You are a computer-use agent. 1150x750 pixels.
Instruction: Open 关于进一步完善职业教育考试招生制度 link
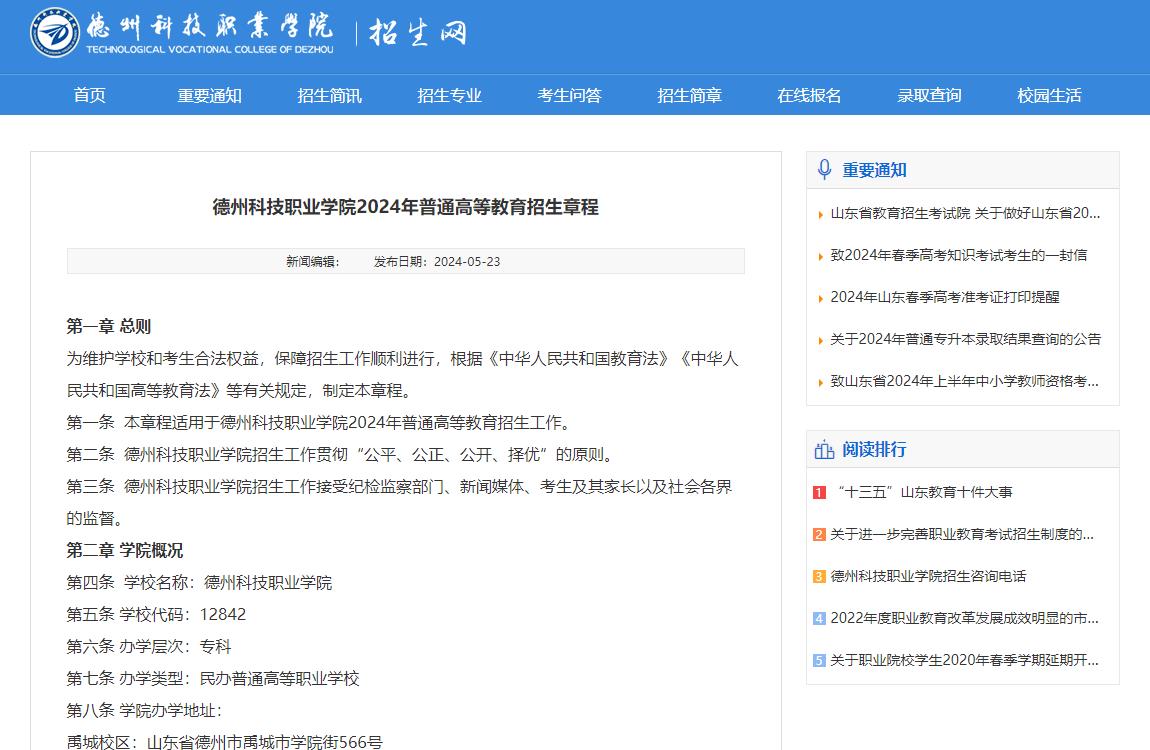click(962, 534)
